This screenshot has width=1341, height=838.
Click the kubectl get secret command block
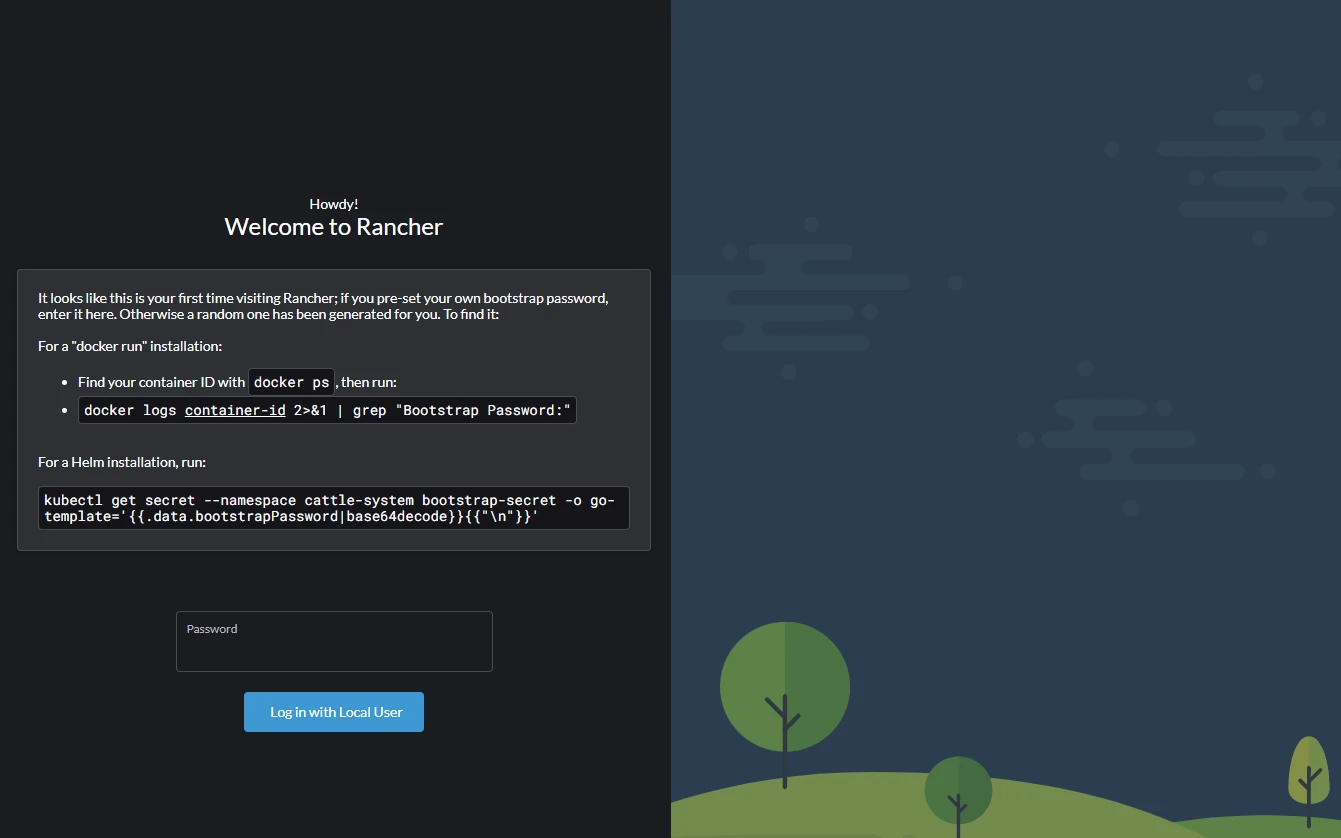coord(334,508)
